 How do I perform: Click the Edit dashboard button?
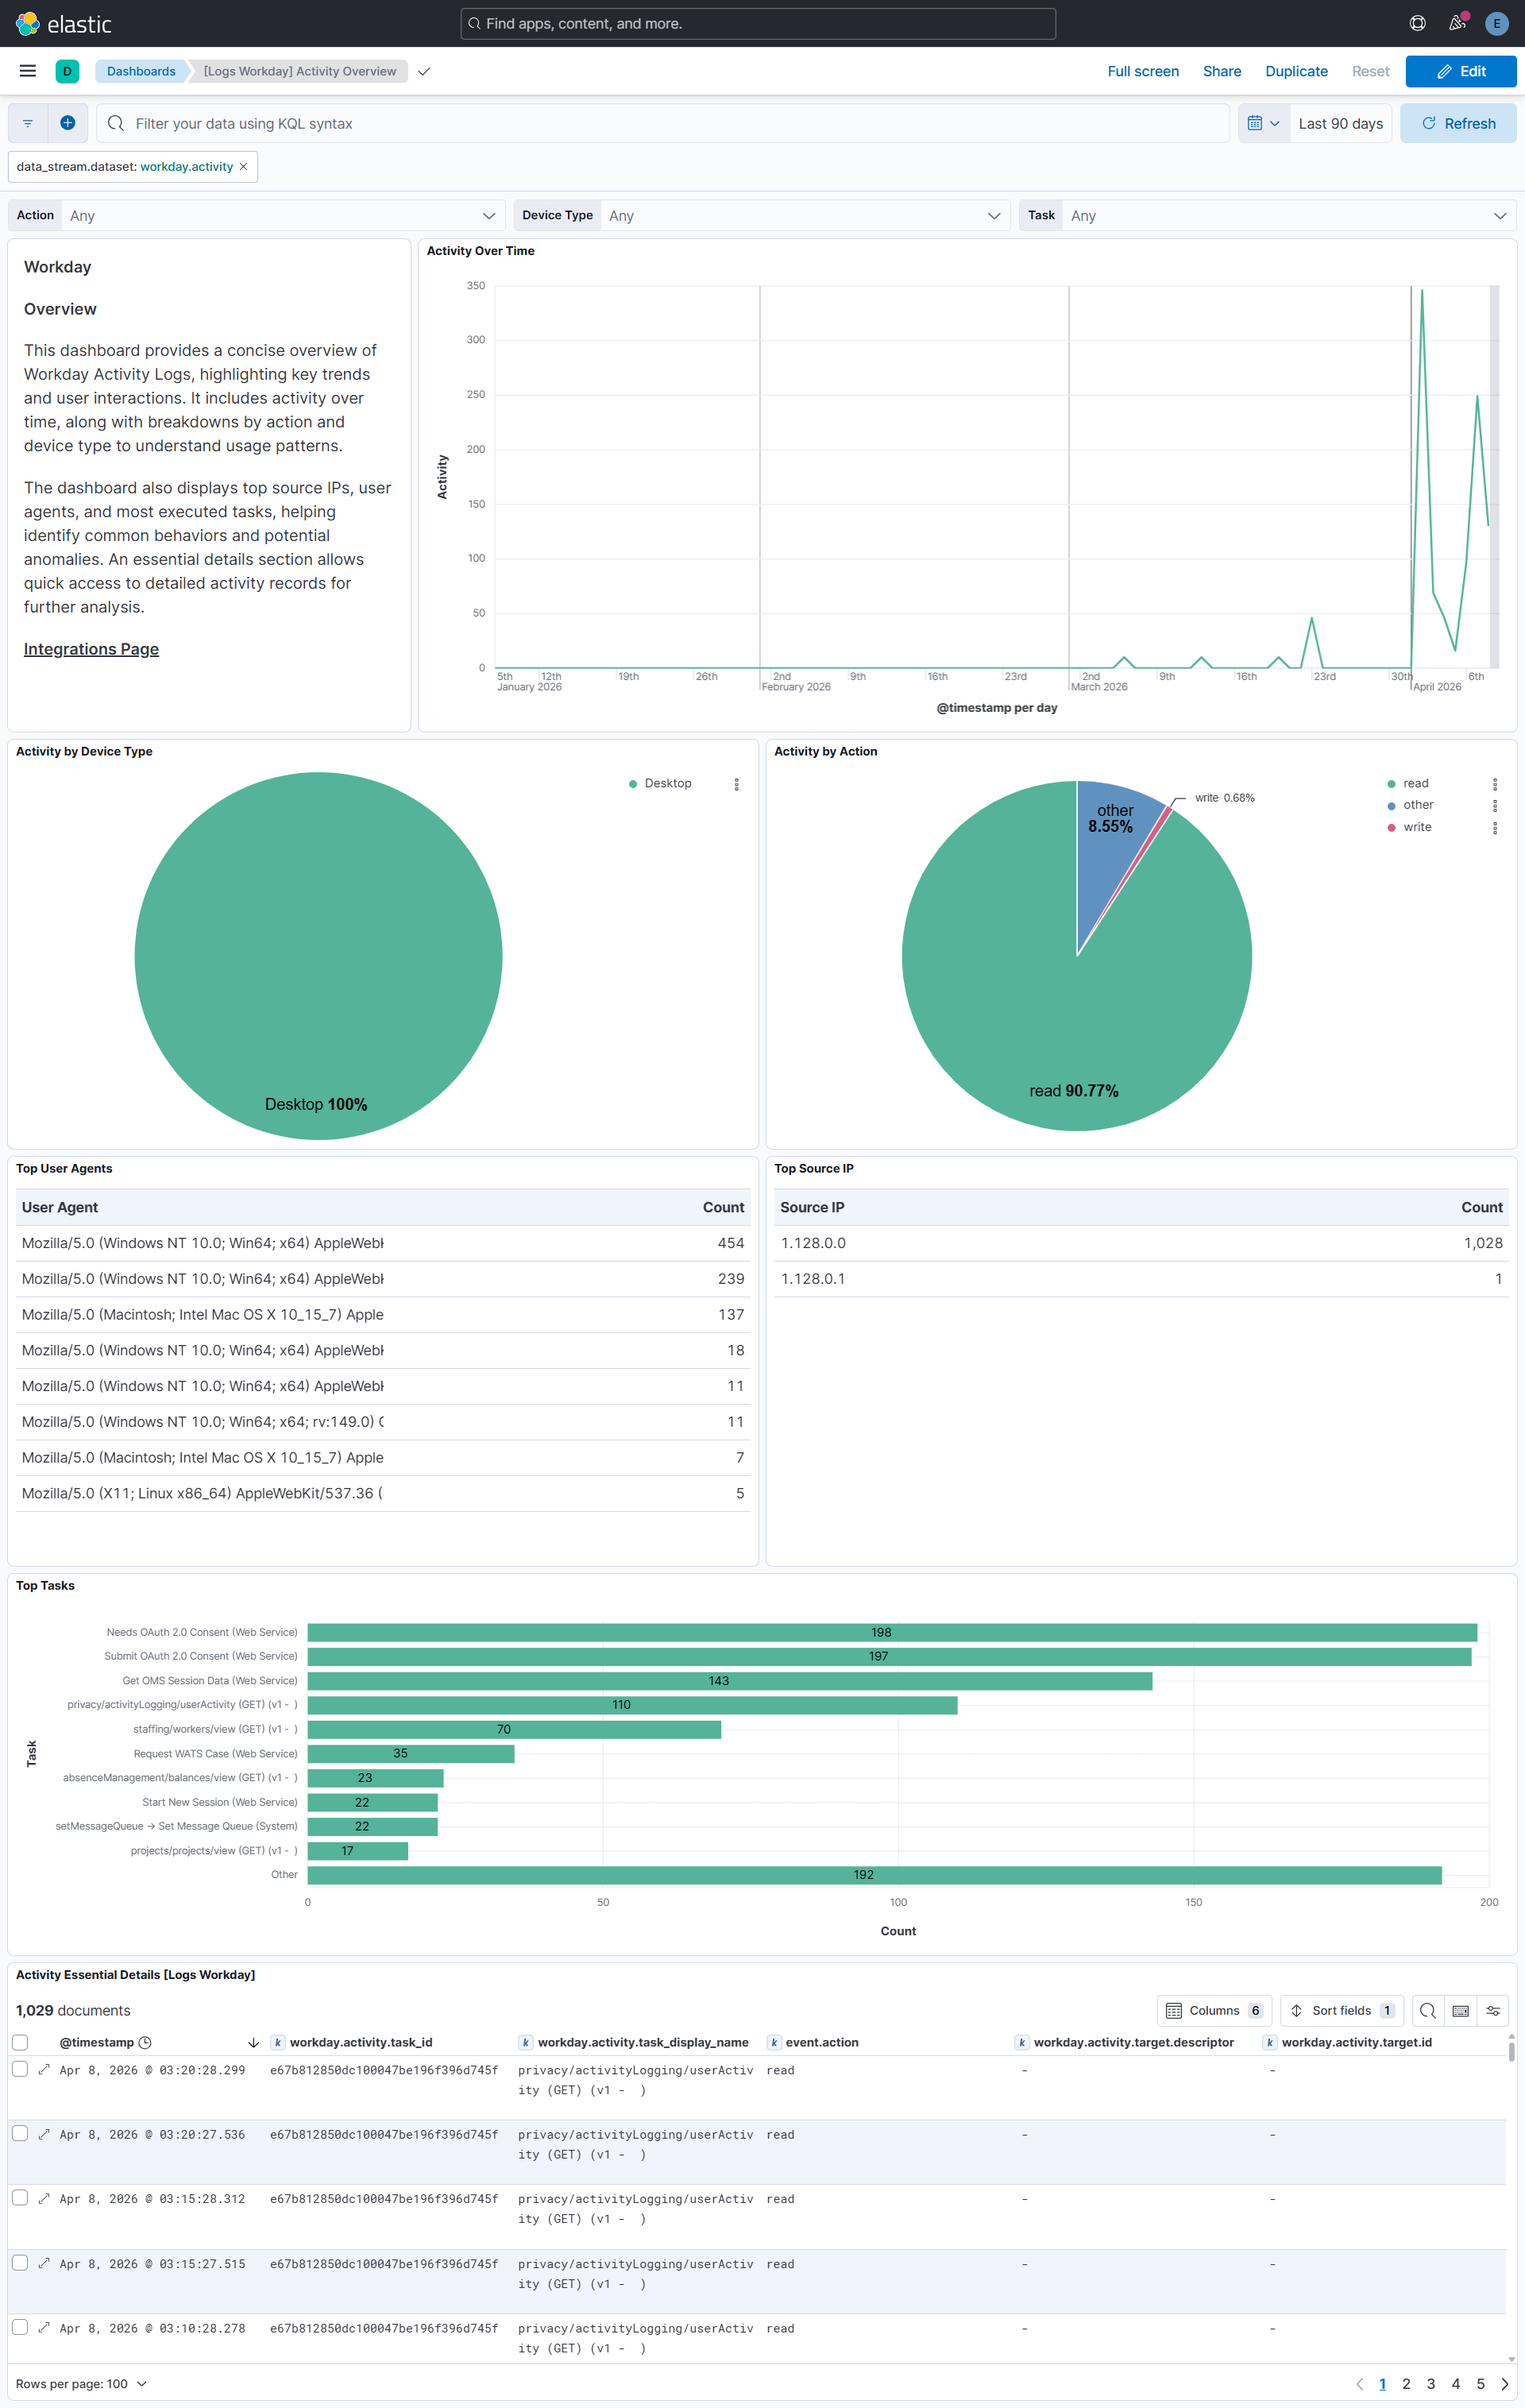pos(1460,71)
